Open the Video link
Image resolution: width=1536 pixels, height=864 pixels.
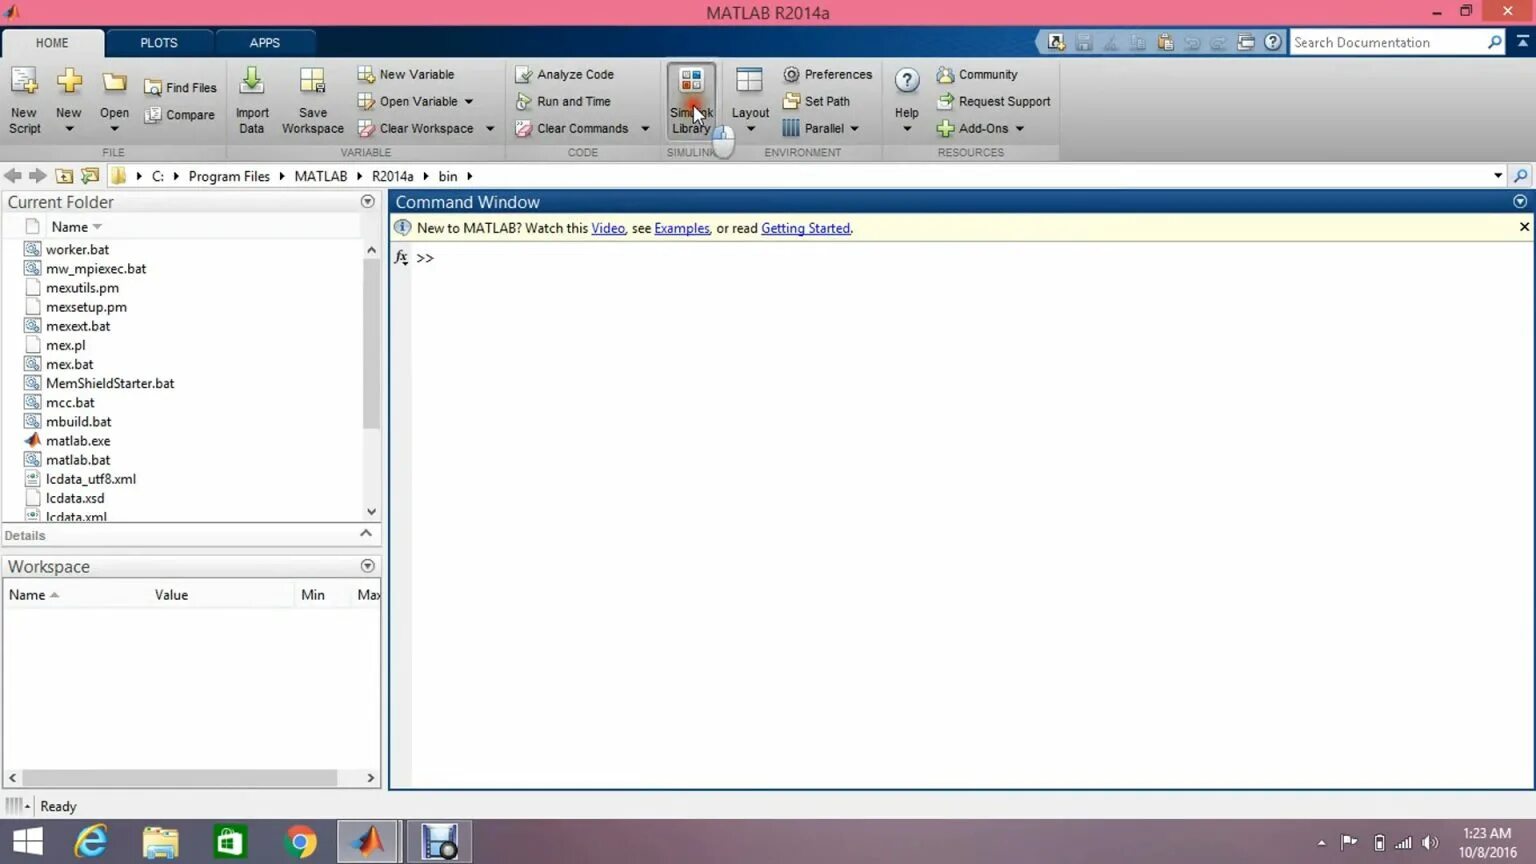coord(607,228)
